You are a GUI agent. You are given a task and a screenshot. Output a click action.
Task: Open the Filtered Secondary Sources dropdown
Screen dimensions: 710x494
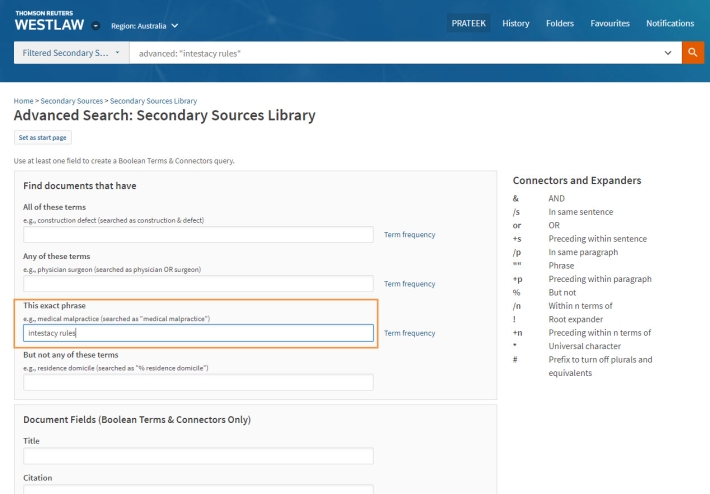pos(72,53)
